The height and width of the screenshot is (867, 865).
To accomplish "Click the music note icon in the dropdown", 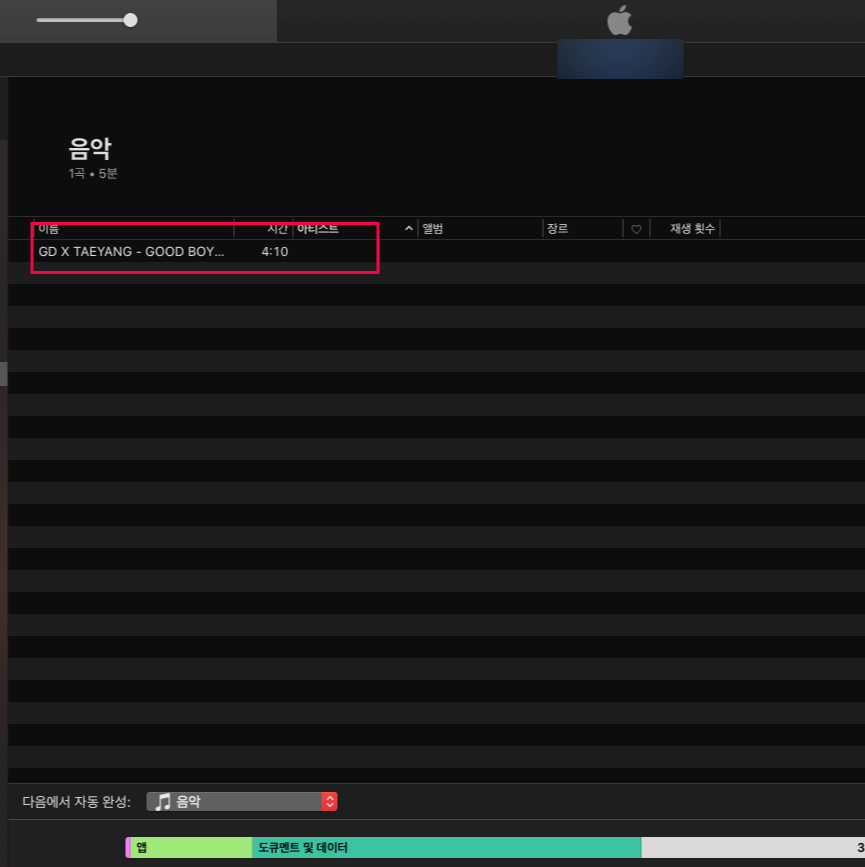I will [163, 802].
